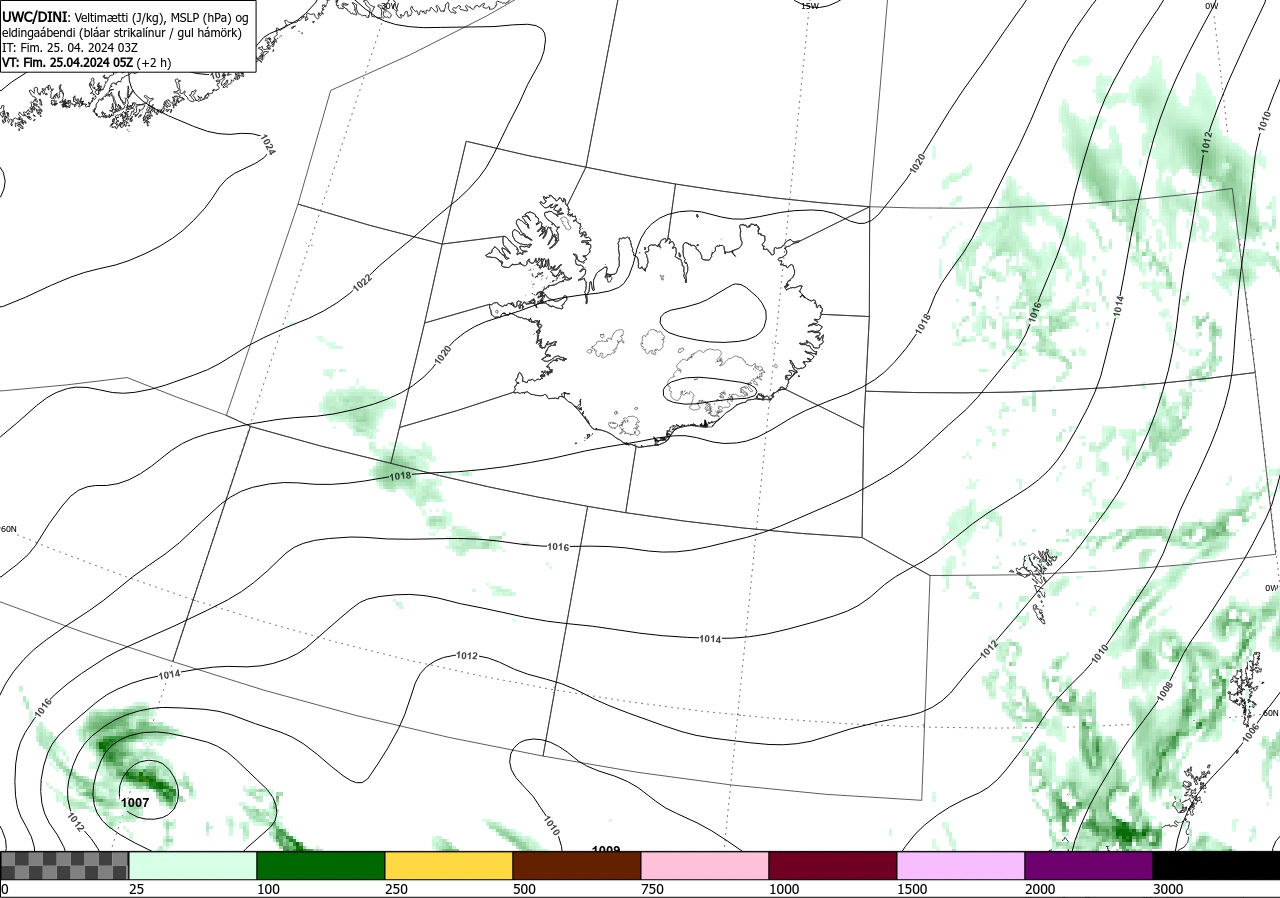Click the 1024 isobar label
1280x898 pixels.
tap(267, 144)
